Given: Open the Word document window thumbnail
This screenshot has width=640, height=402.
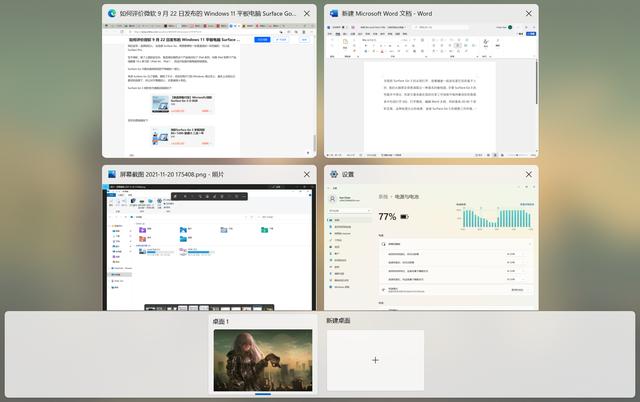Looking at the screenshot, I should (x=431, y=92).
